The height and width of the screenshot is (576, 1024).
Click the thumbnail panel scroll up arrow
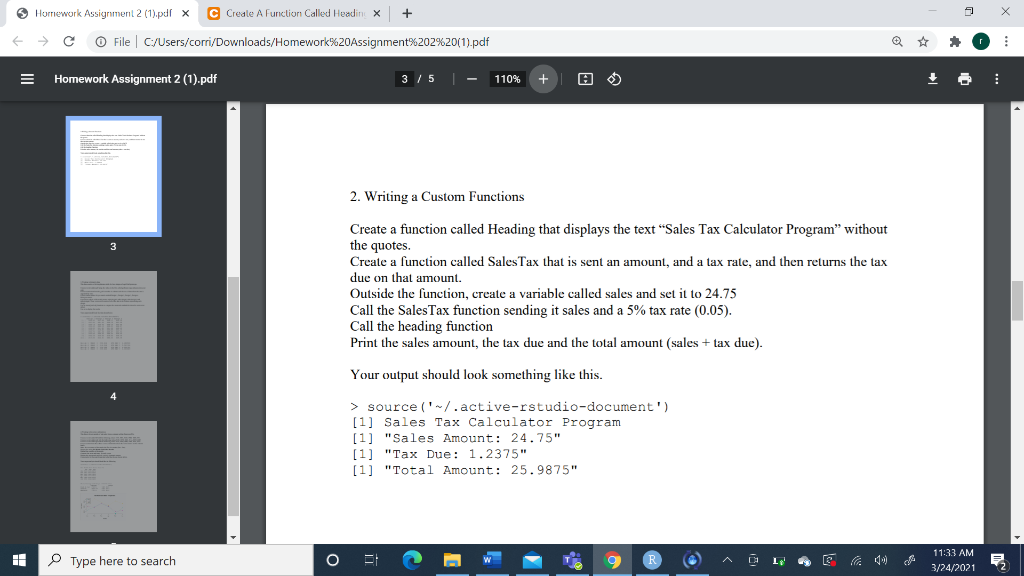pyautogui.click(x=233, y=108)
